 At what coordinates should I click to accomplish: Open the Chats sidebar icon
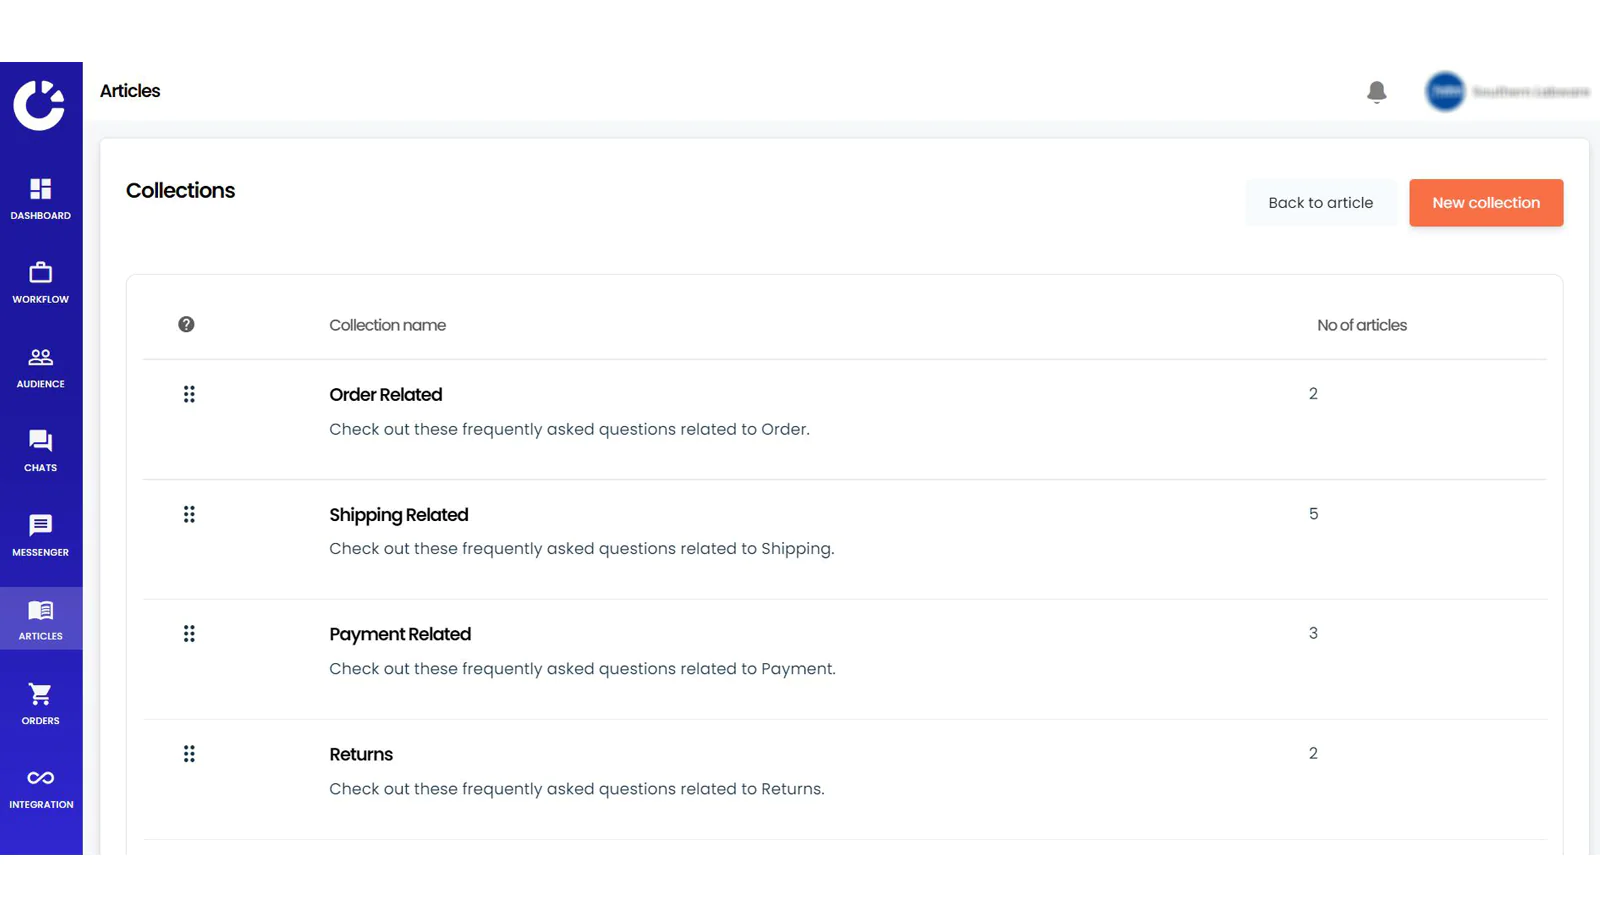click(40, 440)
